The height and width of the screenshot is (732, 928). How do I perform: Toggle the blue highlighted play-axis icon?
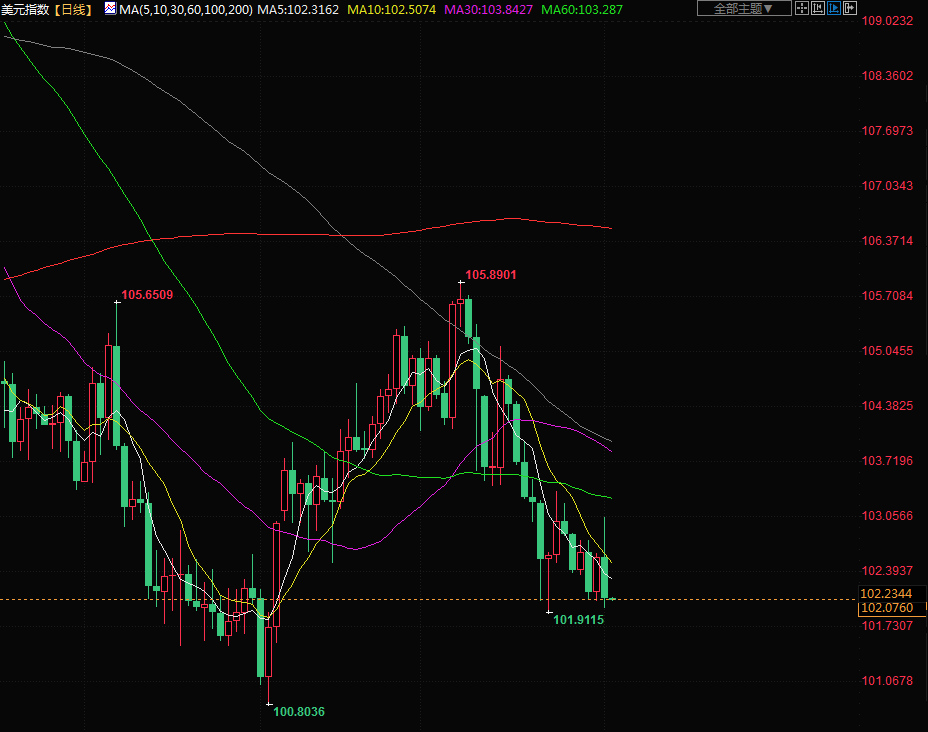point(834,9)
